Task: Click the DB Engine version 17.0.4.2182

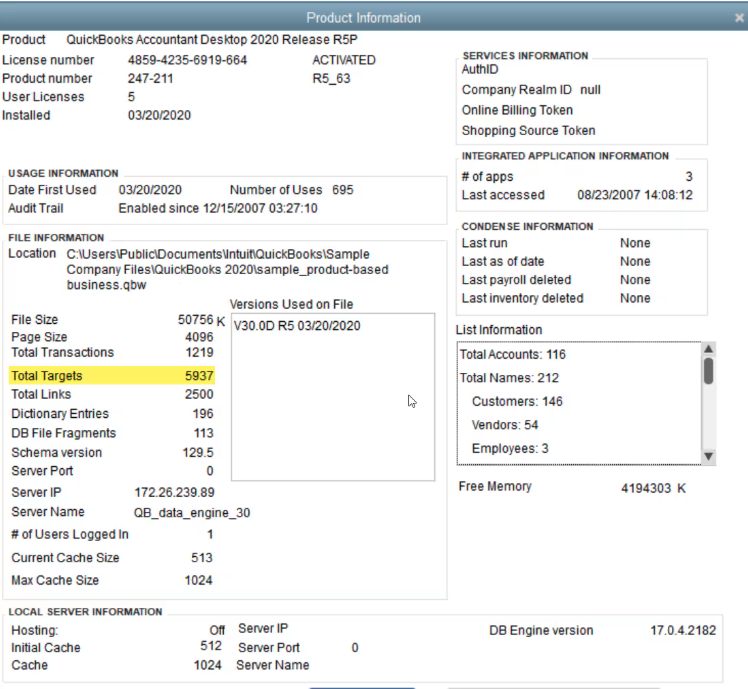Action: coord(683,631)
